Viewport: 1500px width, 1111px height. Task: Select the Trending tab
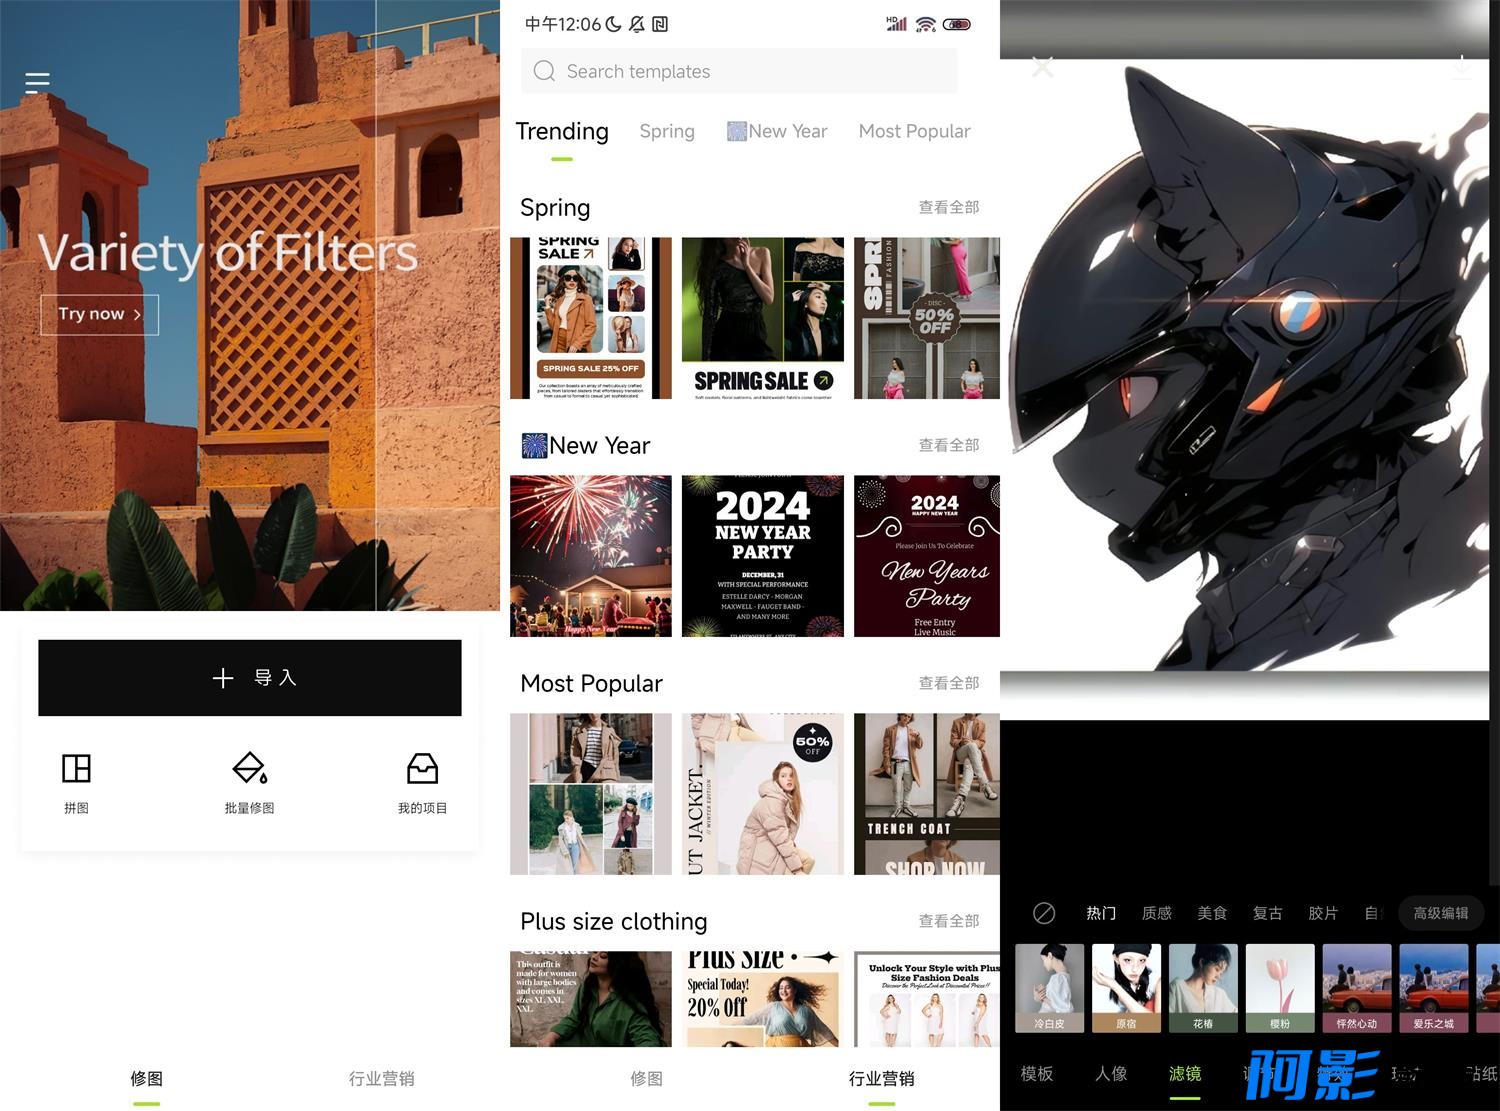pos(562,132)
